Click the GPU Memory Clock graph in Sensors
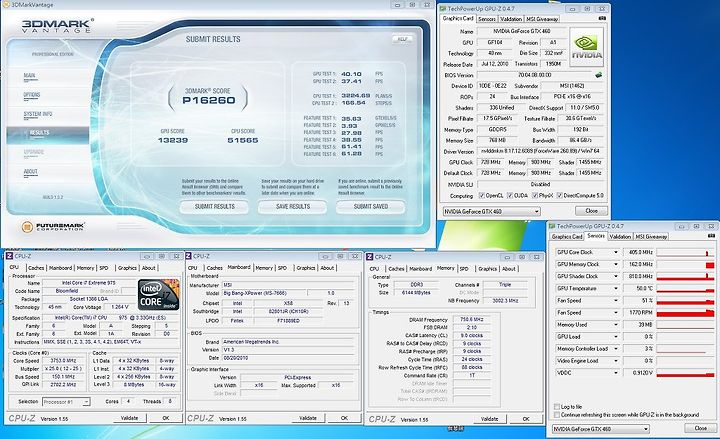Screen dimensions: 720x439 pyautogui.click(x=685, y=264)
